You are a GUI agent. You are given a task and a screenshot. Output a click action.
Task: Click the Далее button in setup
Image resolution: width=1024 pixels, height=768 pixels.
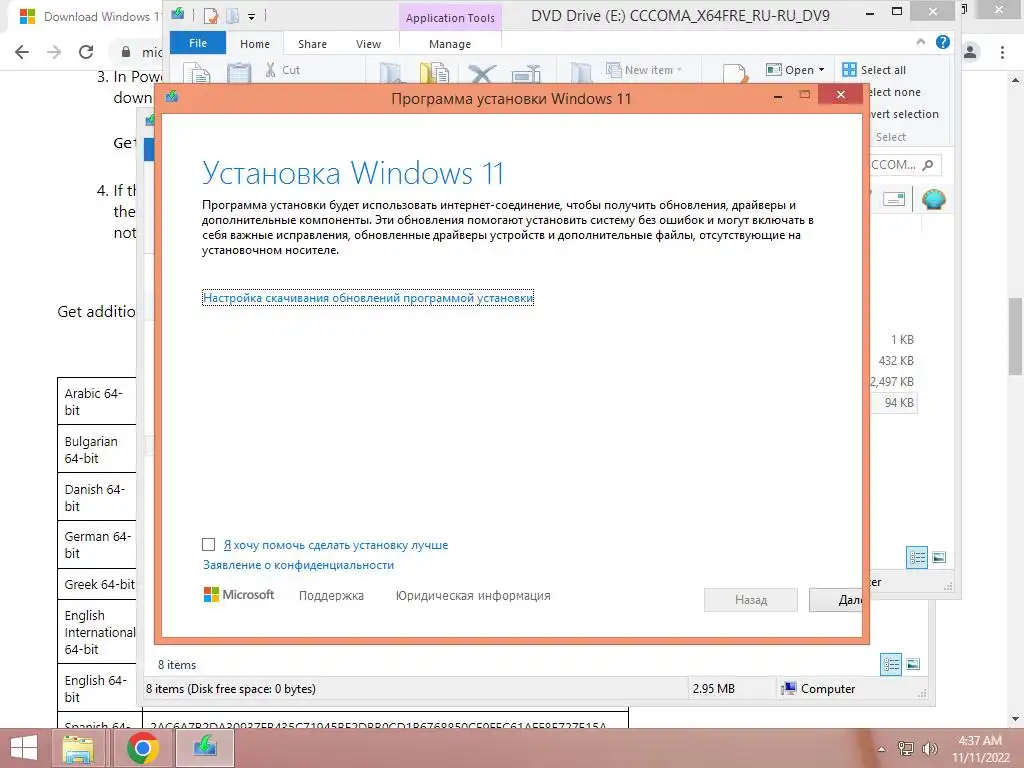tap(836, 600)
